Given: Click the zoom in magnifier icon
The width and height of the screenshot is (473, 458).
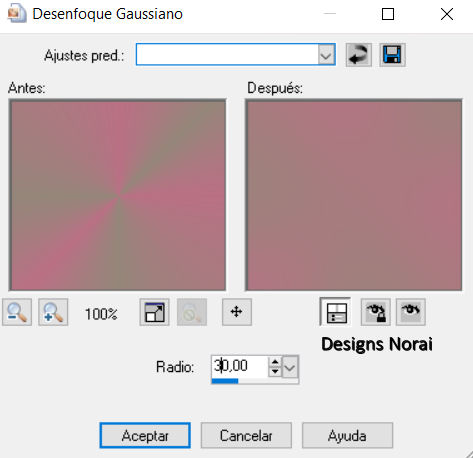Looking at the screenshot, I should coord(53,312).
